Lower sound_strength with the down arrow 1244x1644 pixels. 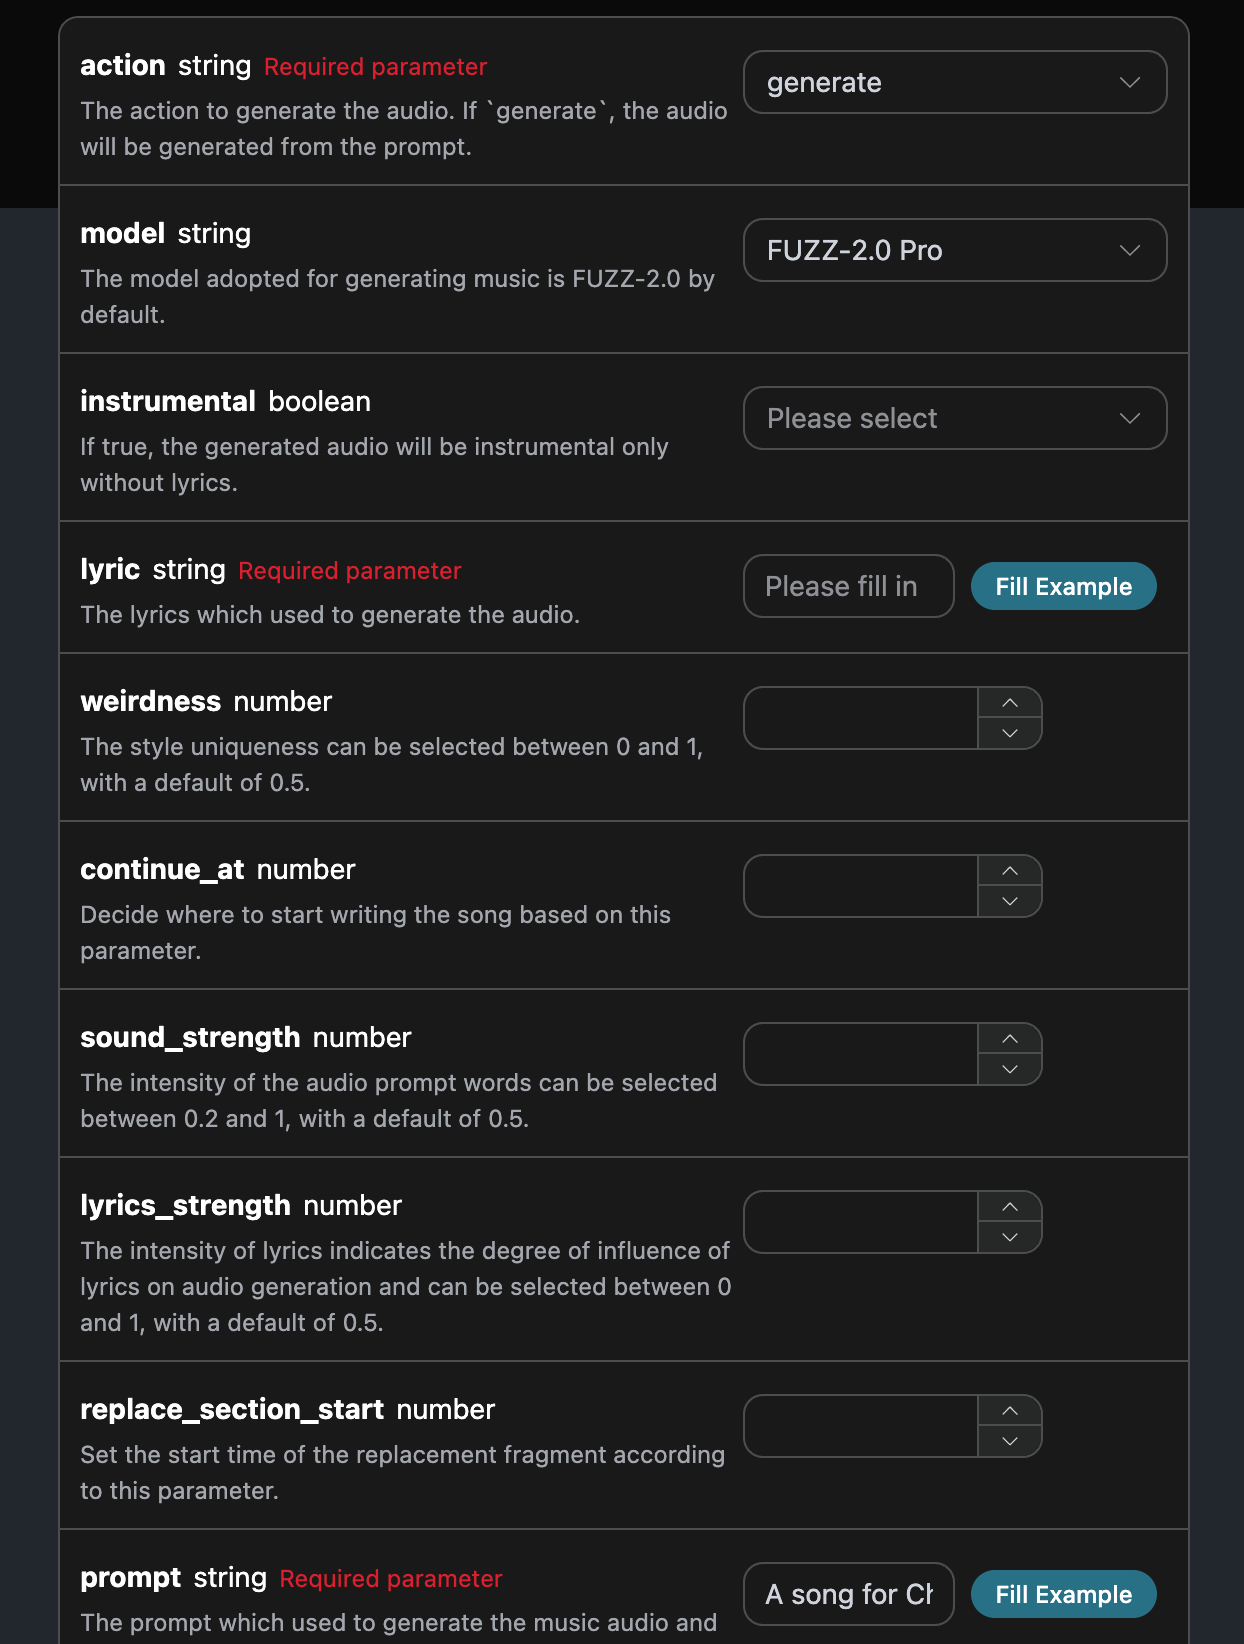(x=1010, y=1069)
